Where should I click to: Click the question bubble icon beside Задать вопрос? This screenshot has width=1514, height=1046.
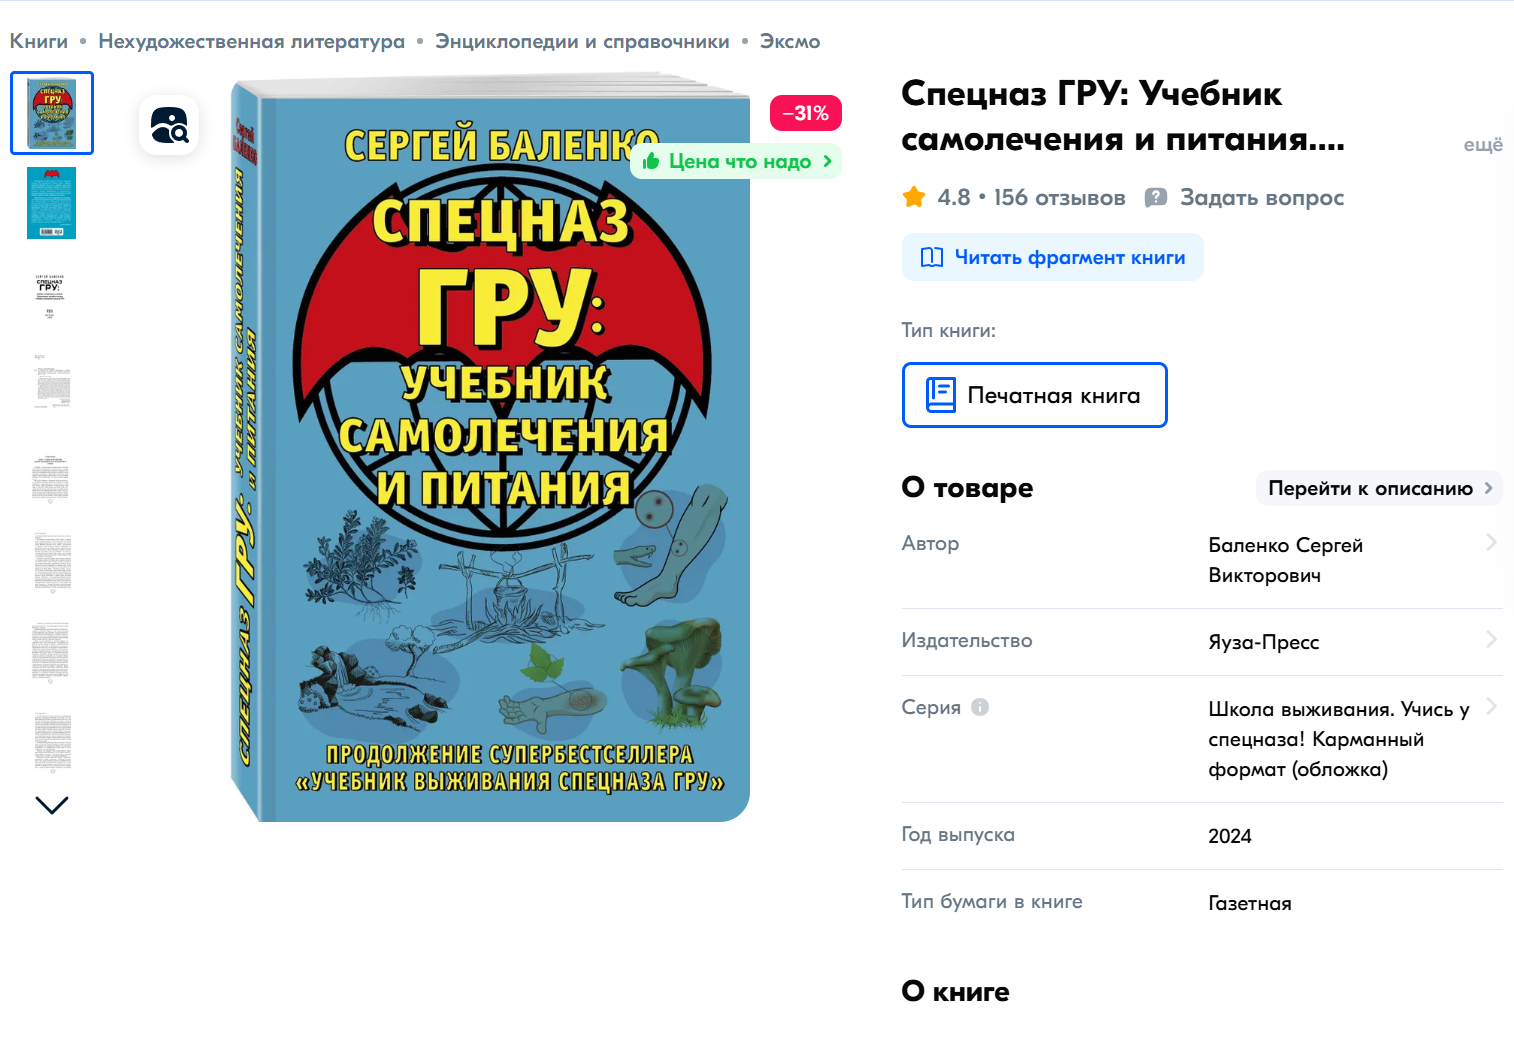1156,198
